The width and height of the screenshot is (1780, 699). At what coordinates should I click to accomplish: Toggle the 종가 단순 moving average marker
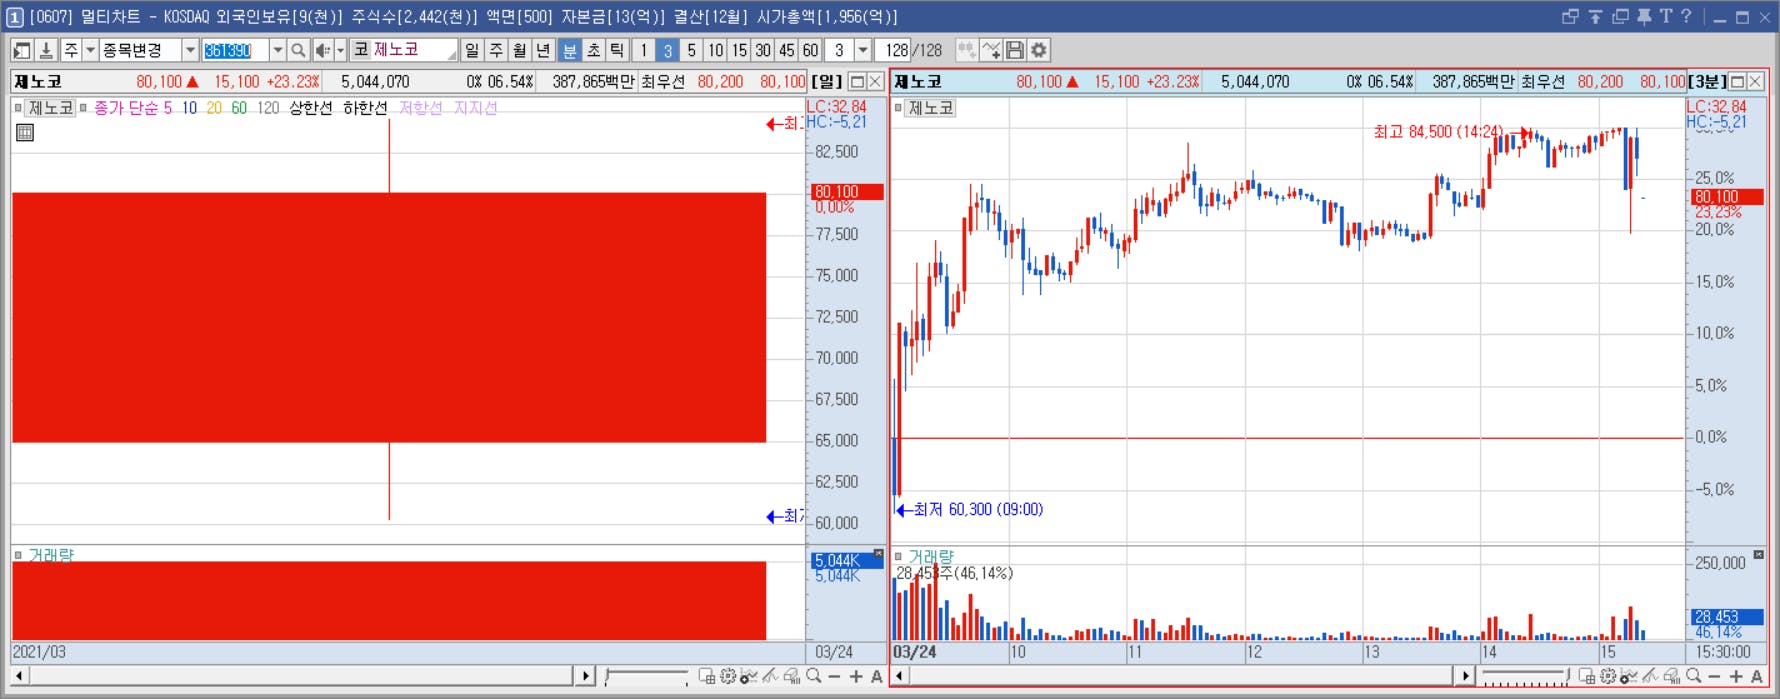point(83,107)
